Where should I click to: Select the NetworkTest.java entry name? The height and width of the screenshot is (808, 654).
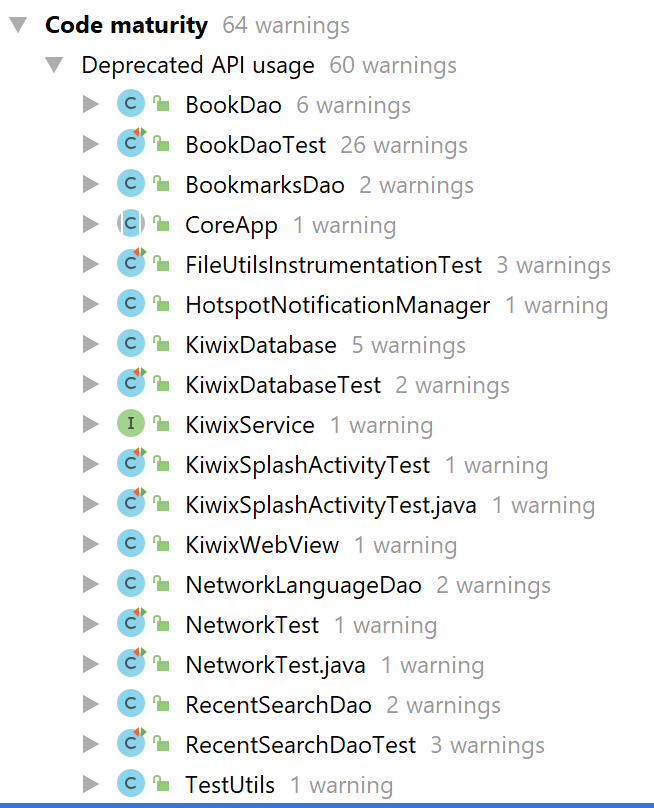275,665
